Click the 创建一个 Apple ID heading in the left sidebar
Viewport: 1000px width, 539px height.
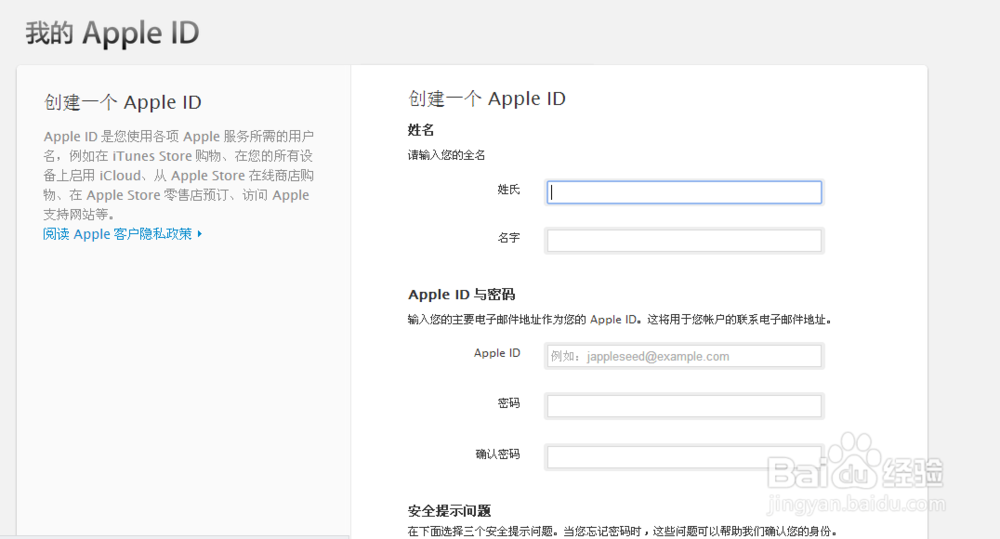pyautogui.click(x=123, y=102)
